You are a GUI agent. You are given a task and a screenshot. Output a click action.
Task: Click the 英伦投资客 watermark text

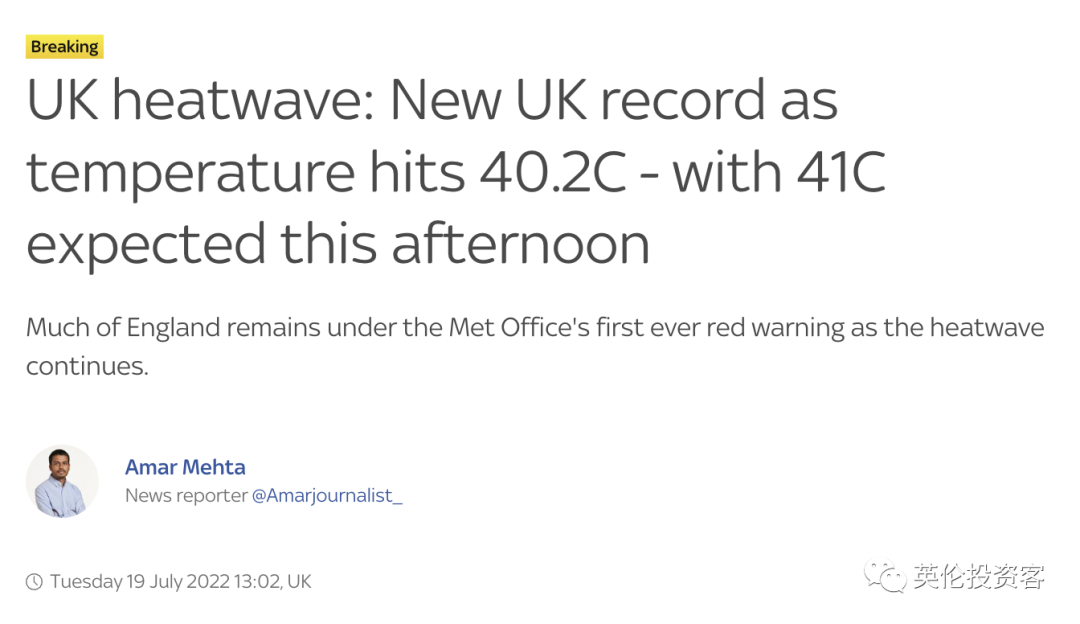click(x=979, y=577)
